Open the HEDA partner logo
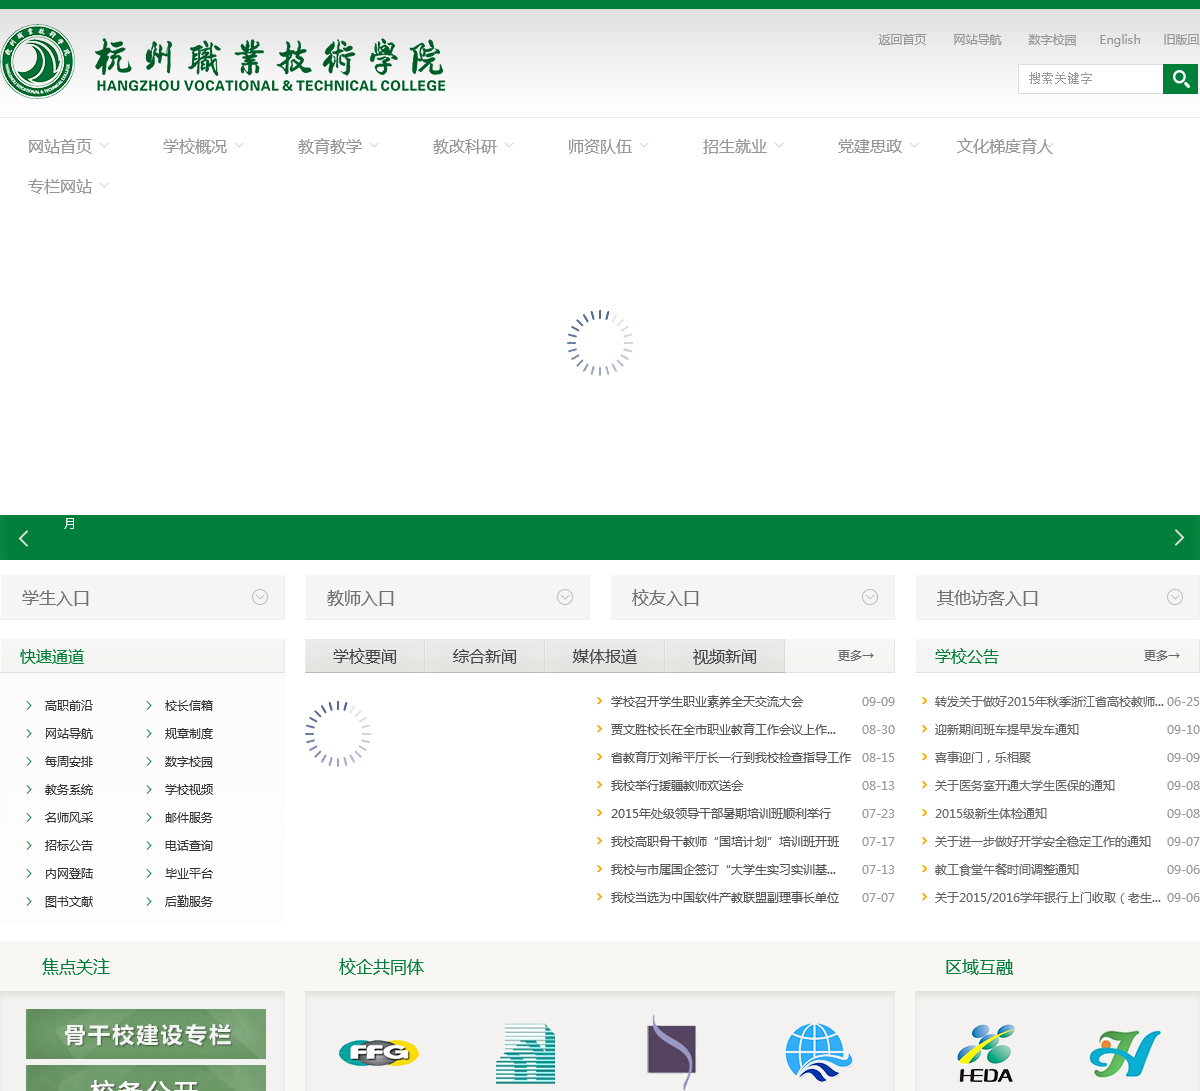 (986, 1054)
